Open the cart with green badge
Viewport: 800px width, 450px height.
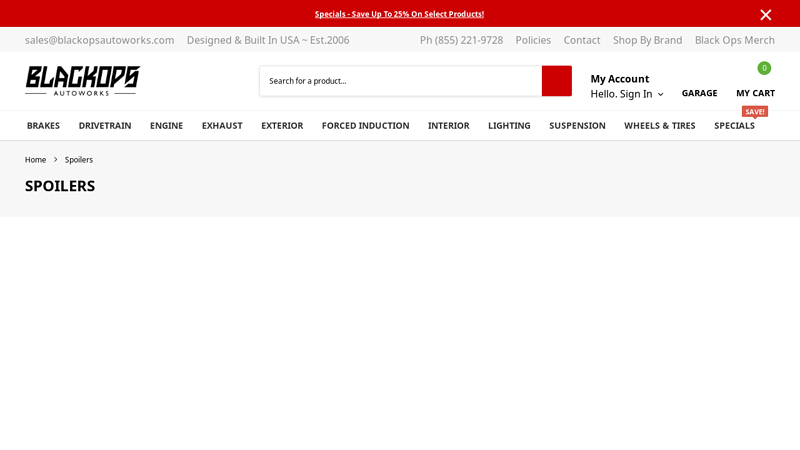click(x=755, y=92)
